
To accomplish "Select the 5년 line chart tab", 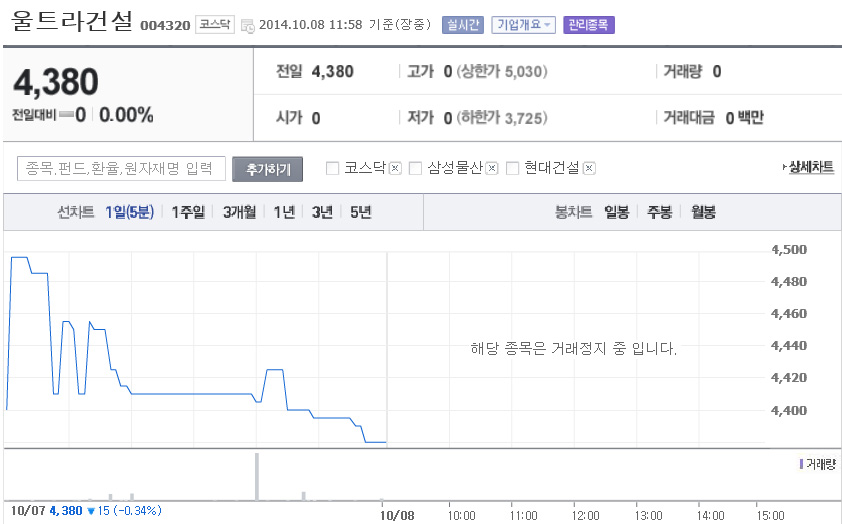I will pyautogui.click(x=361, y=212).
